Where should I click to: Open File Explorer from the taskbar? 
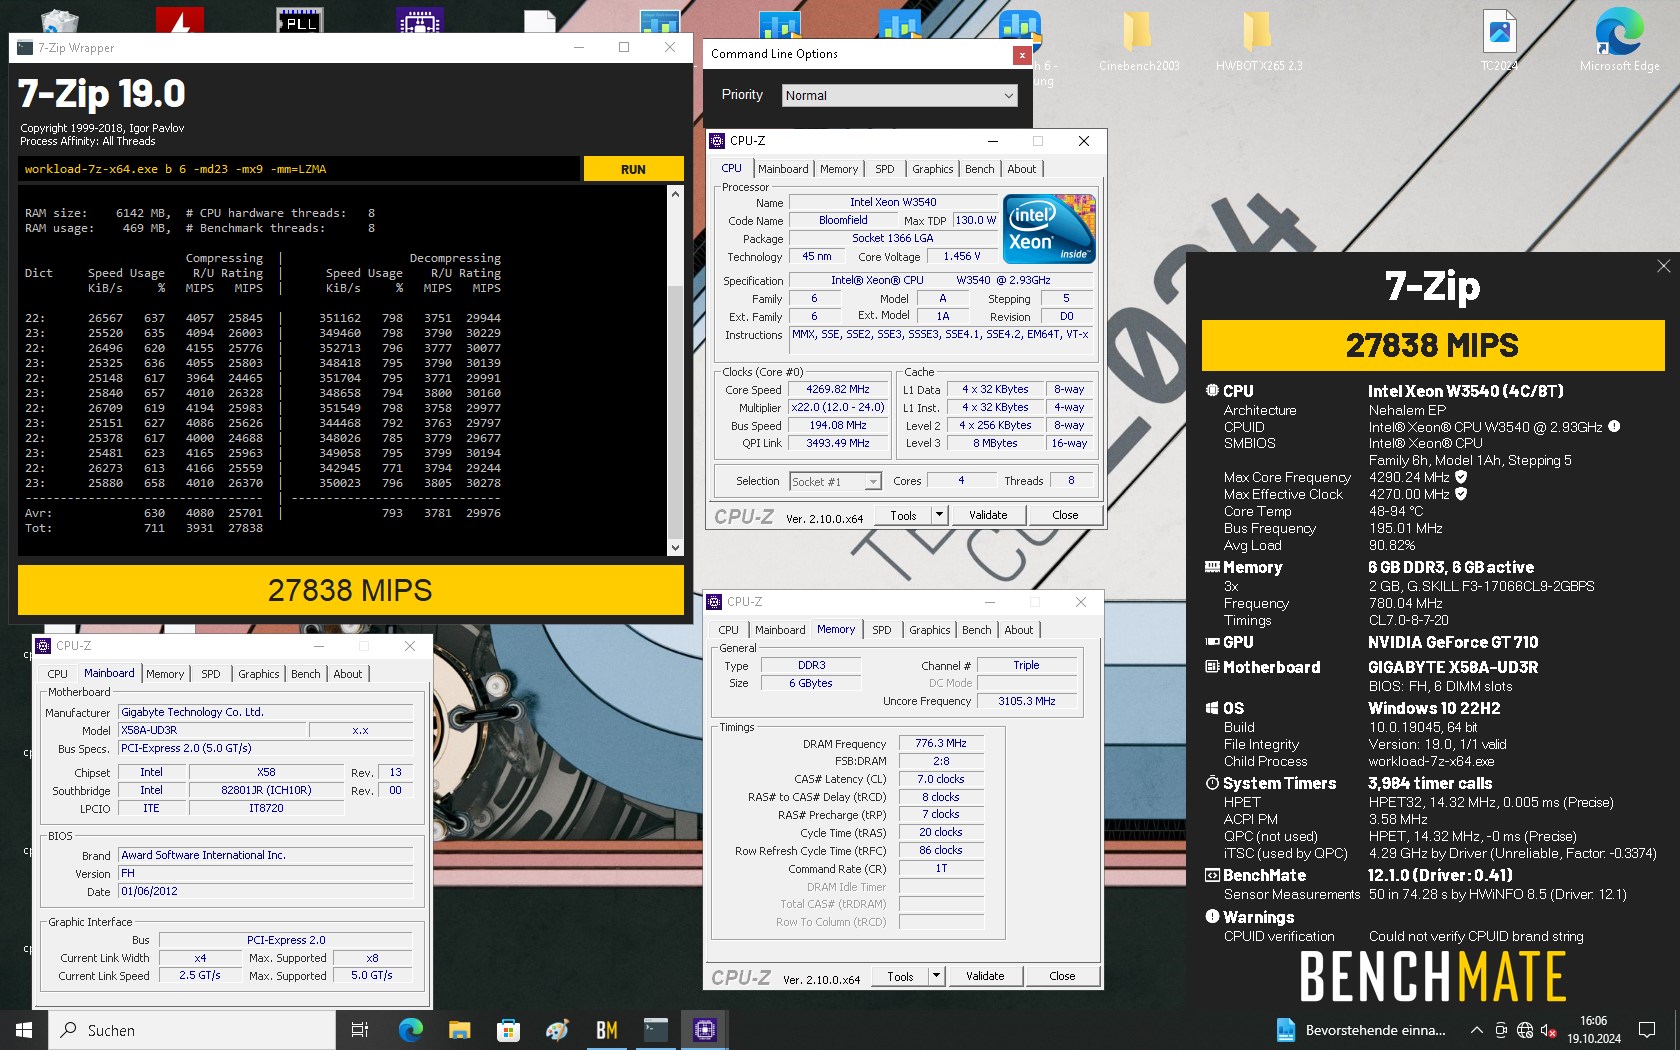[459, 1030]
